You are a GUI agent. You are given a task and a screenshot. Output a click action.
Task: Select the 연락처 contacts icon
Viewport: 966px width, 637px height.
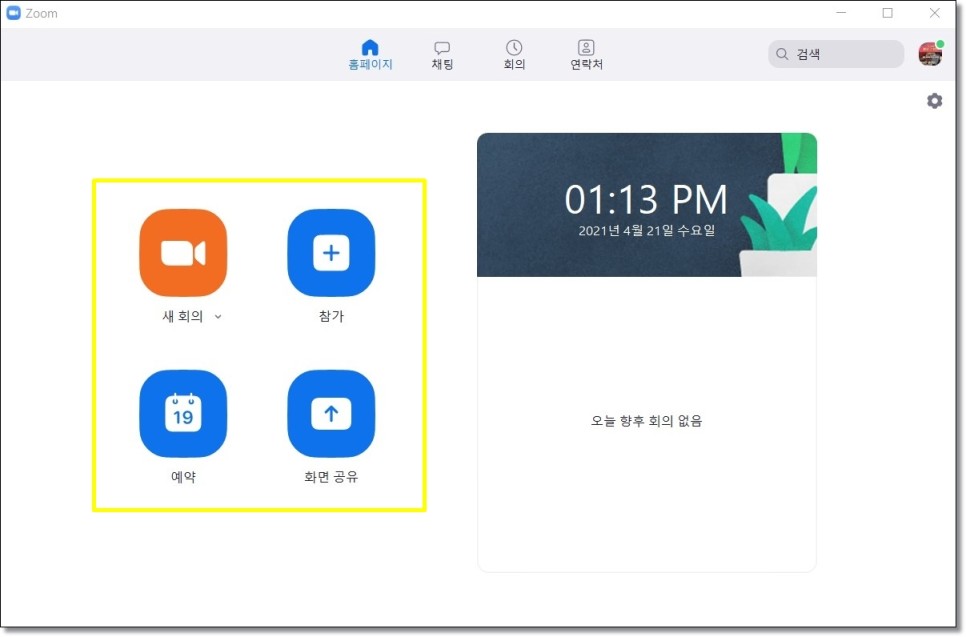(x=585, y=46)
